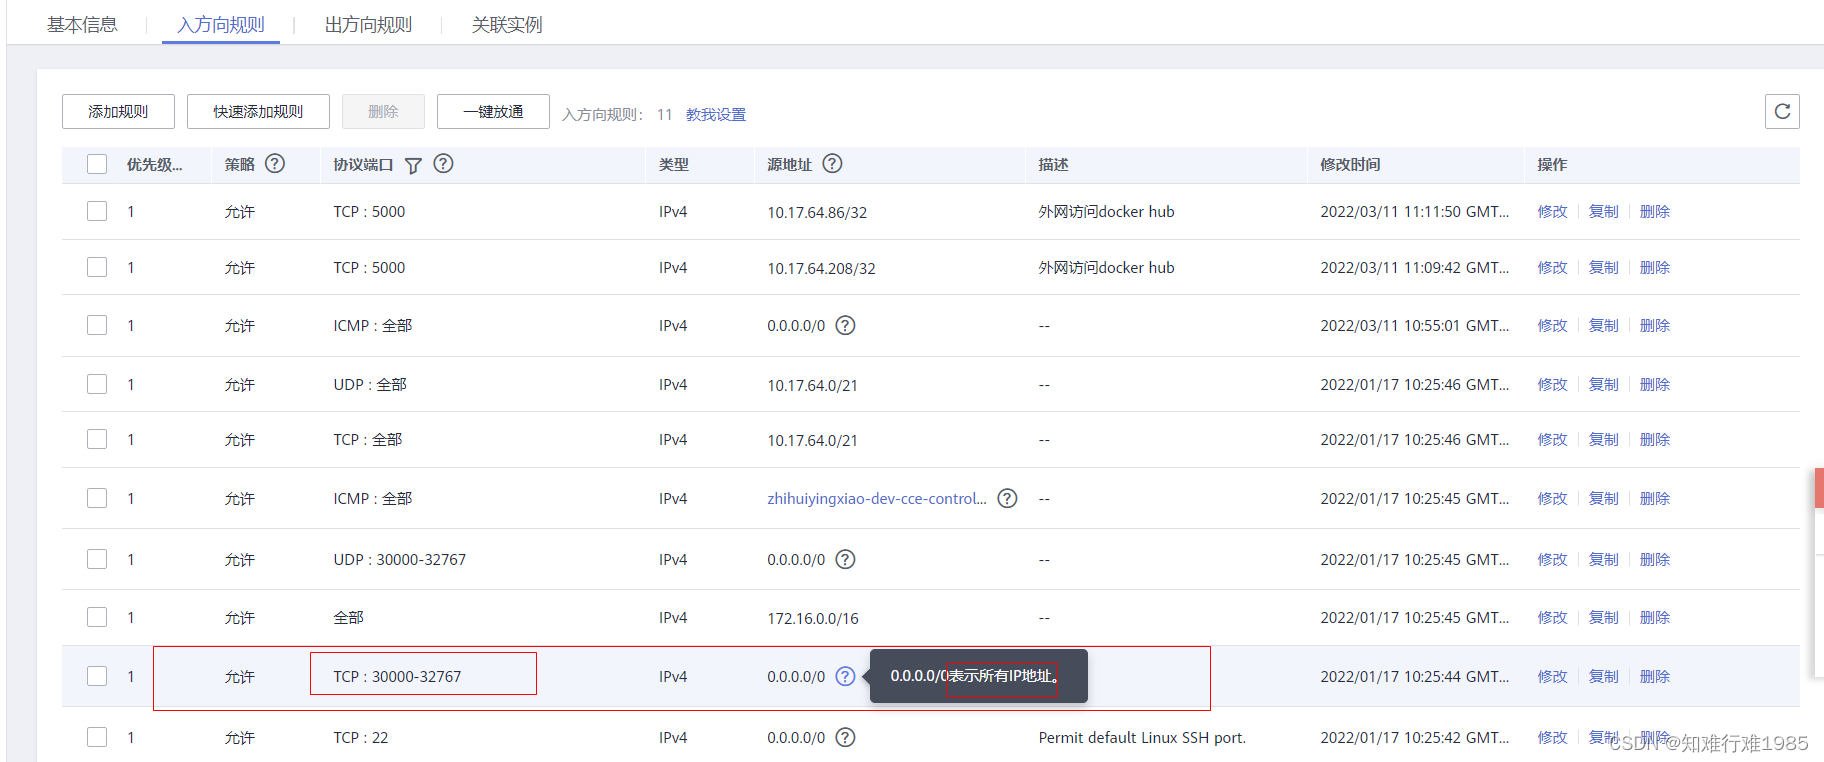Open help icon beside zhihuiyingxiao-dev-cce-control source
1824x762 pixels.
tap(1007, 498)
